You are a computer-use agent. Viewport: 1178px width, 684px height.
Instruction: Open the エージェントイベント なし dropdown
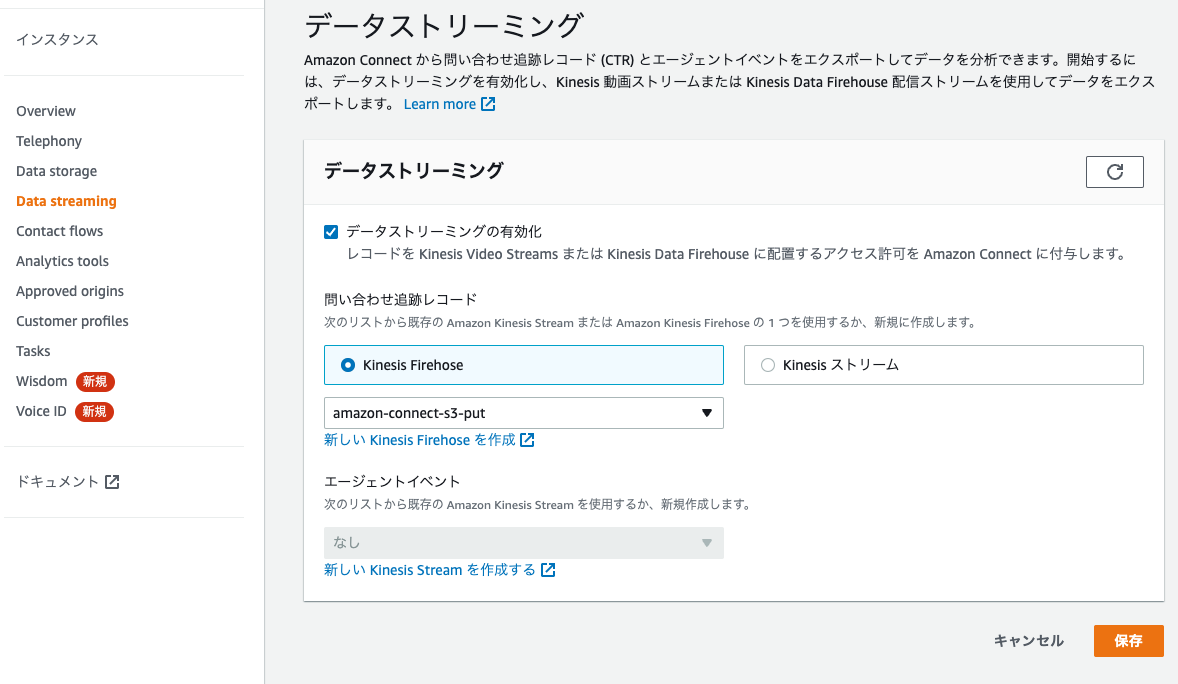(524, 543)
